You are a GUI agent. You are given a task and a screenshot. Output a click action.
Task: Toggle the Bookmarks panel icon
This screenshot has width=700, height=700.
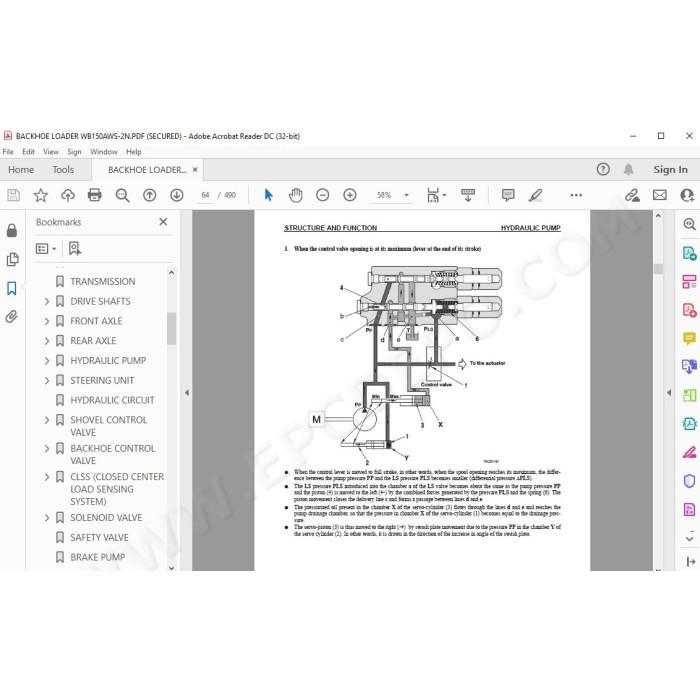[12, 288]
